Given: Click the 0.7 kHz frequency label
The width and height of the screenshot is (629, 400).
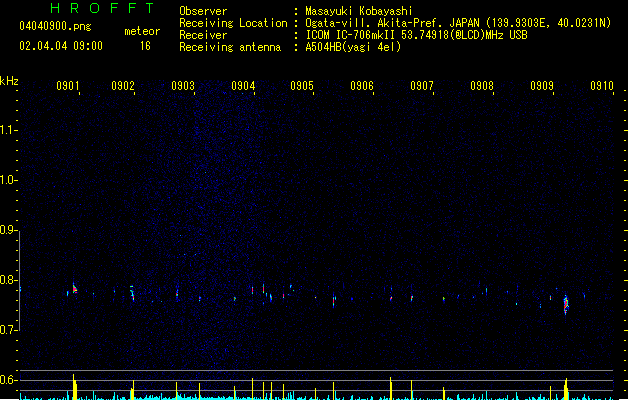Looking at the screenshot, I should (x=8, y=330).
